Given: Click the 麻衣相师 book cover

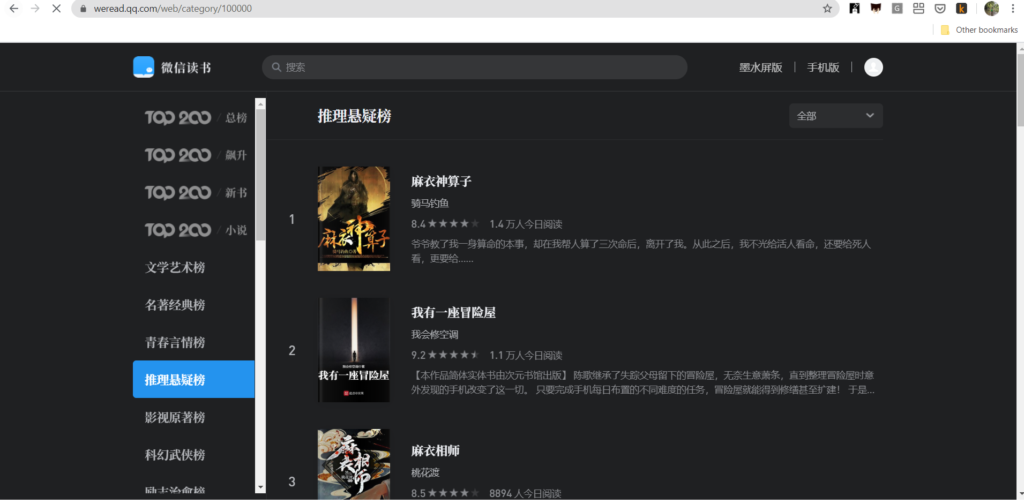Looking at the screenshot, I should pos(354,464).
